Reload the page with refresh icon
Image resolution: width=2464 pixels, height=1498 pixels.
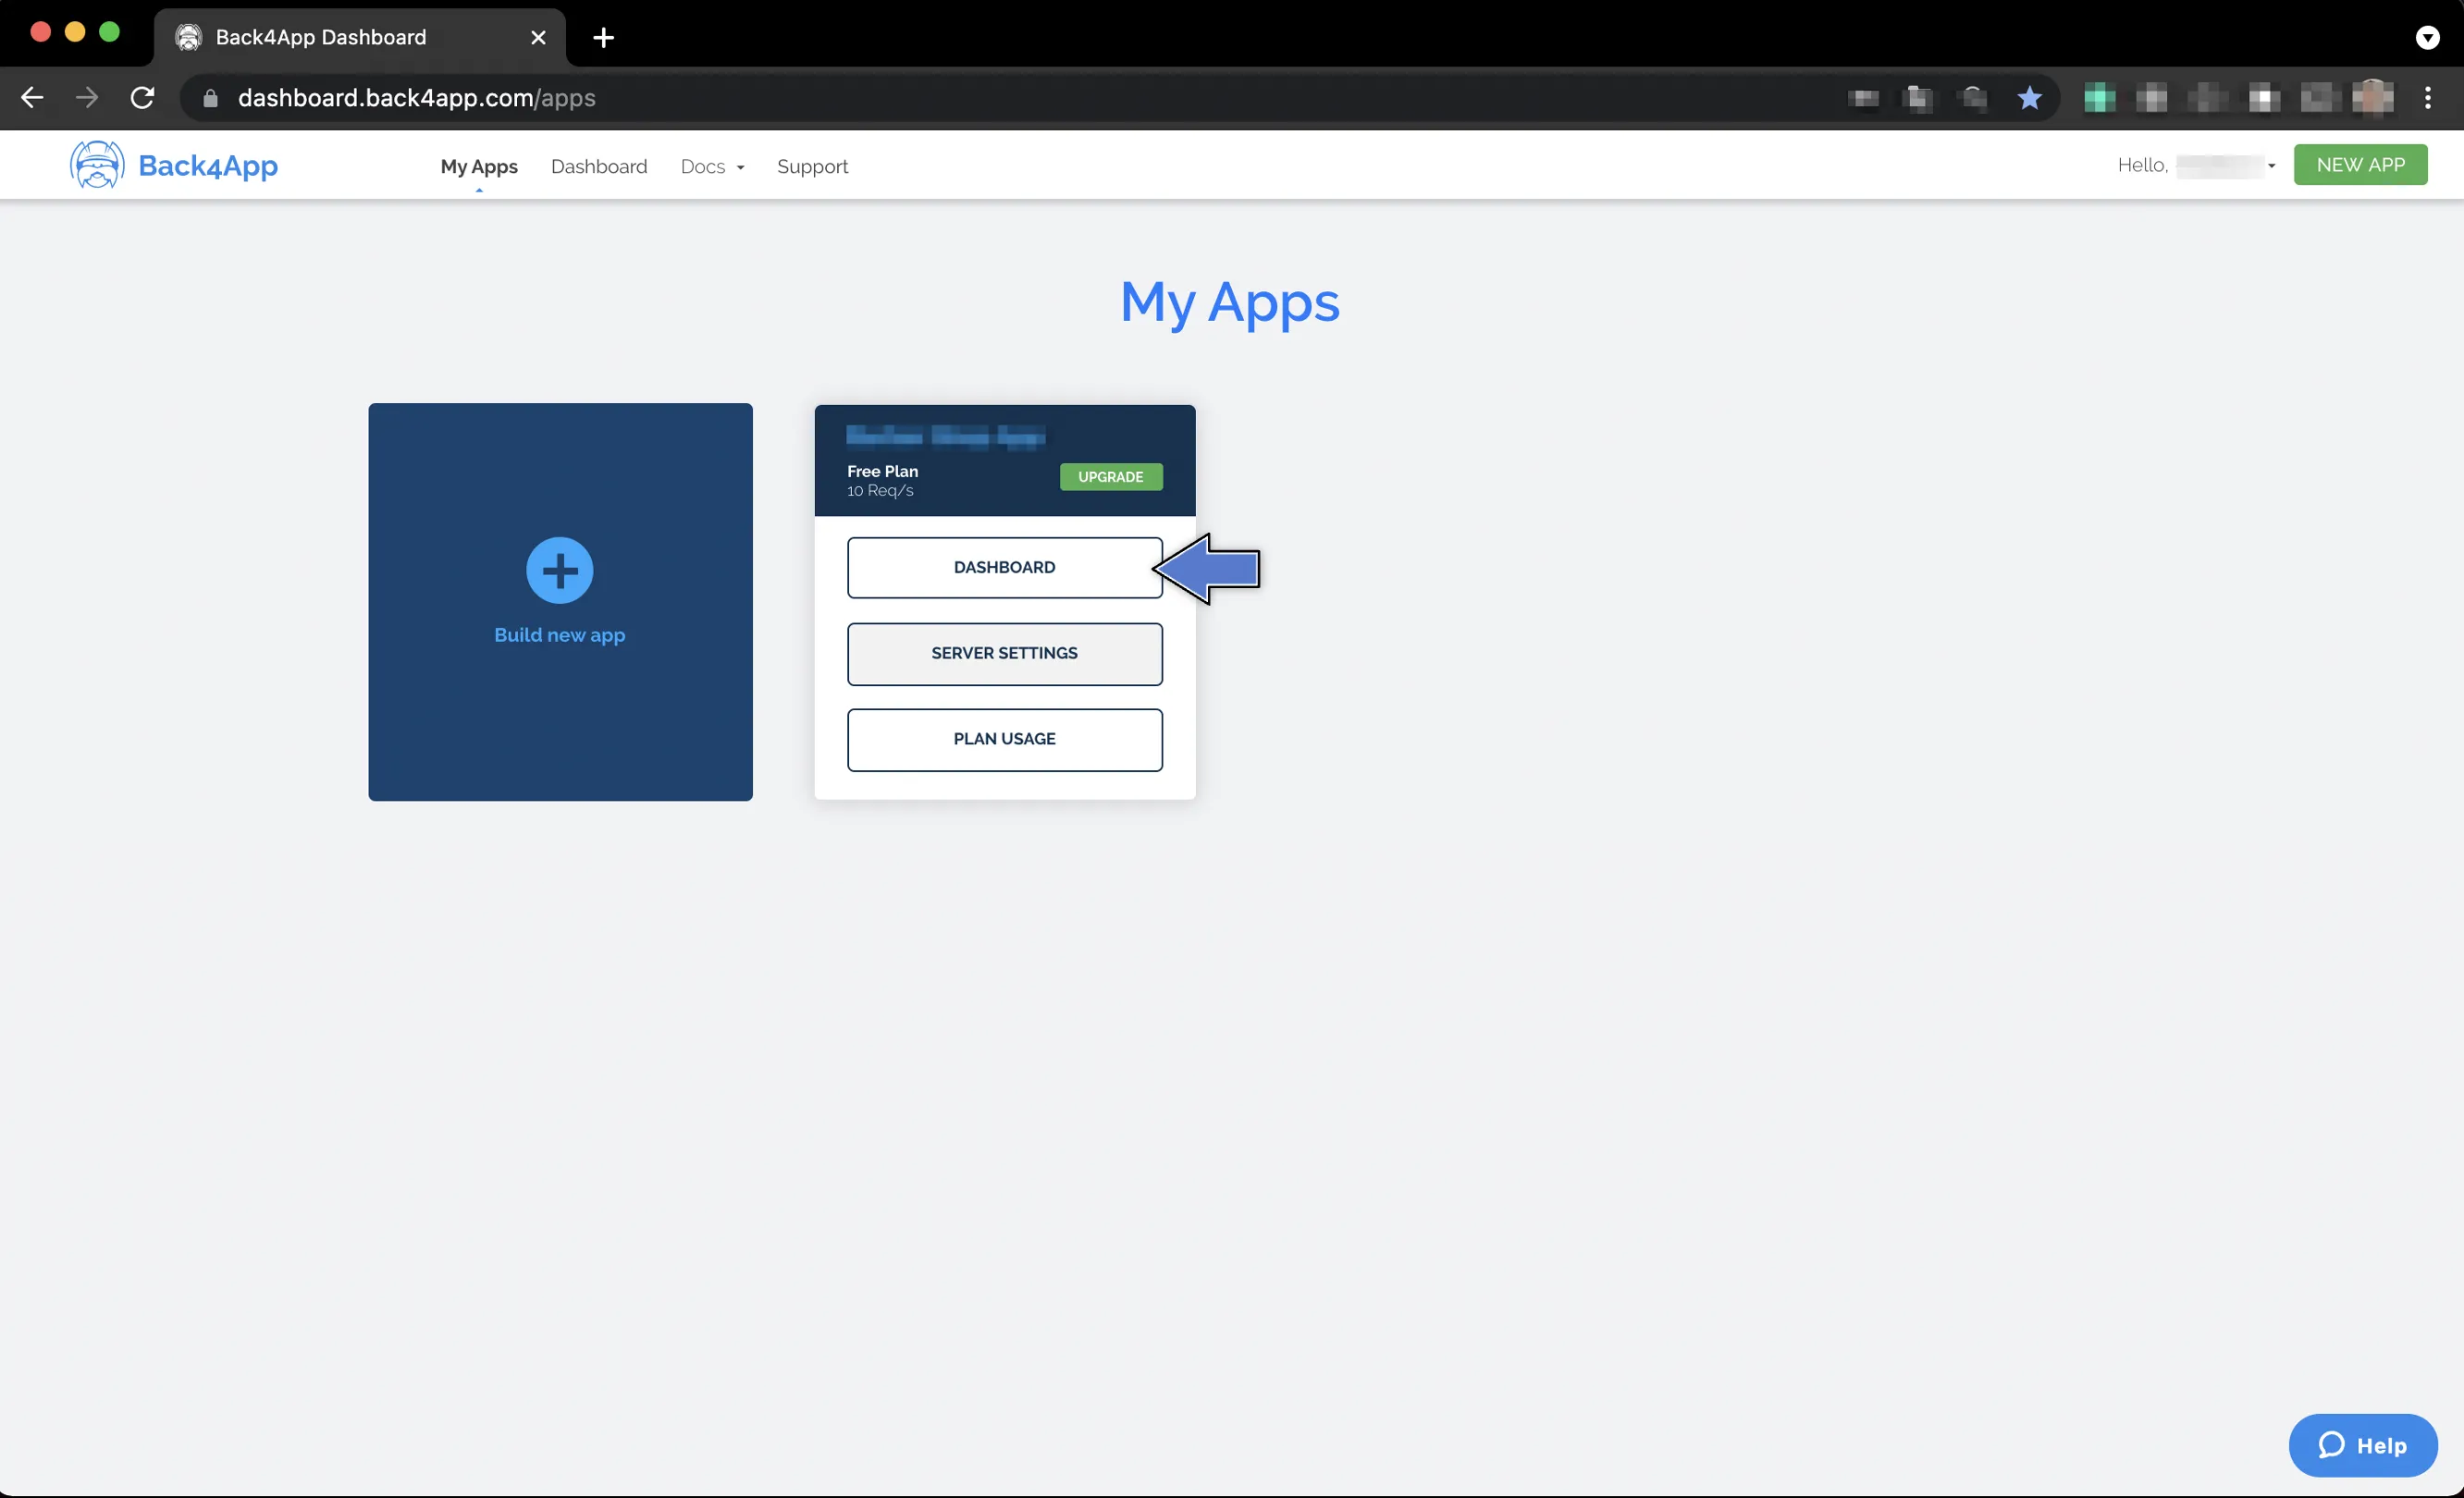[x=143, y=98]
